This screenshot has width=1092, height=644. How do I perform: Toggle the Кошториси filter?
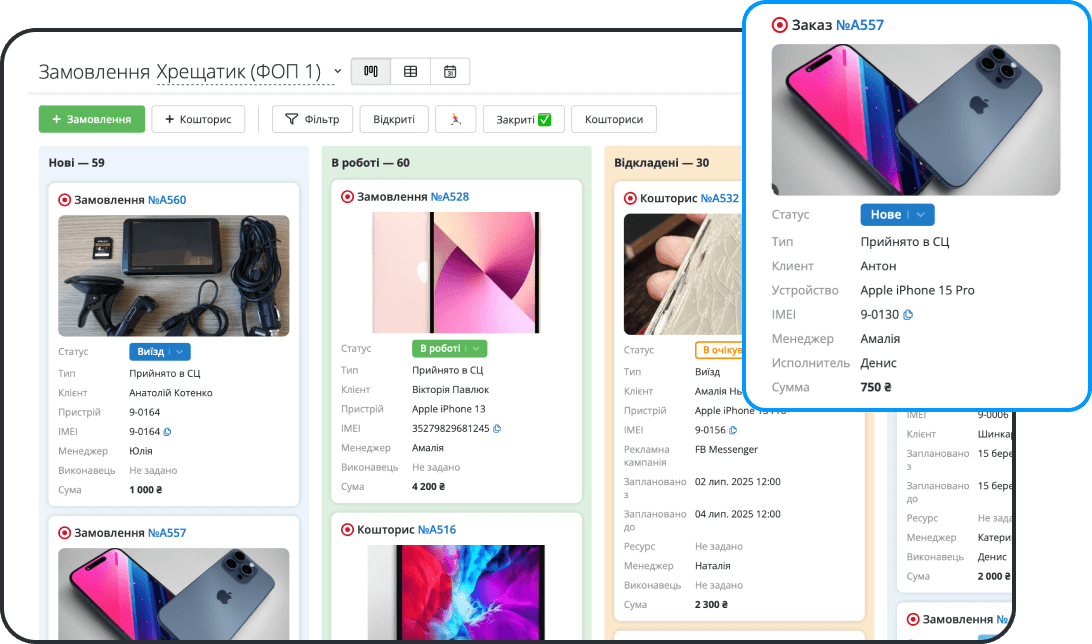pos(613,119)
